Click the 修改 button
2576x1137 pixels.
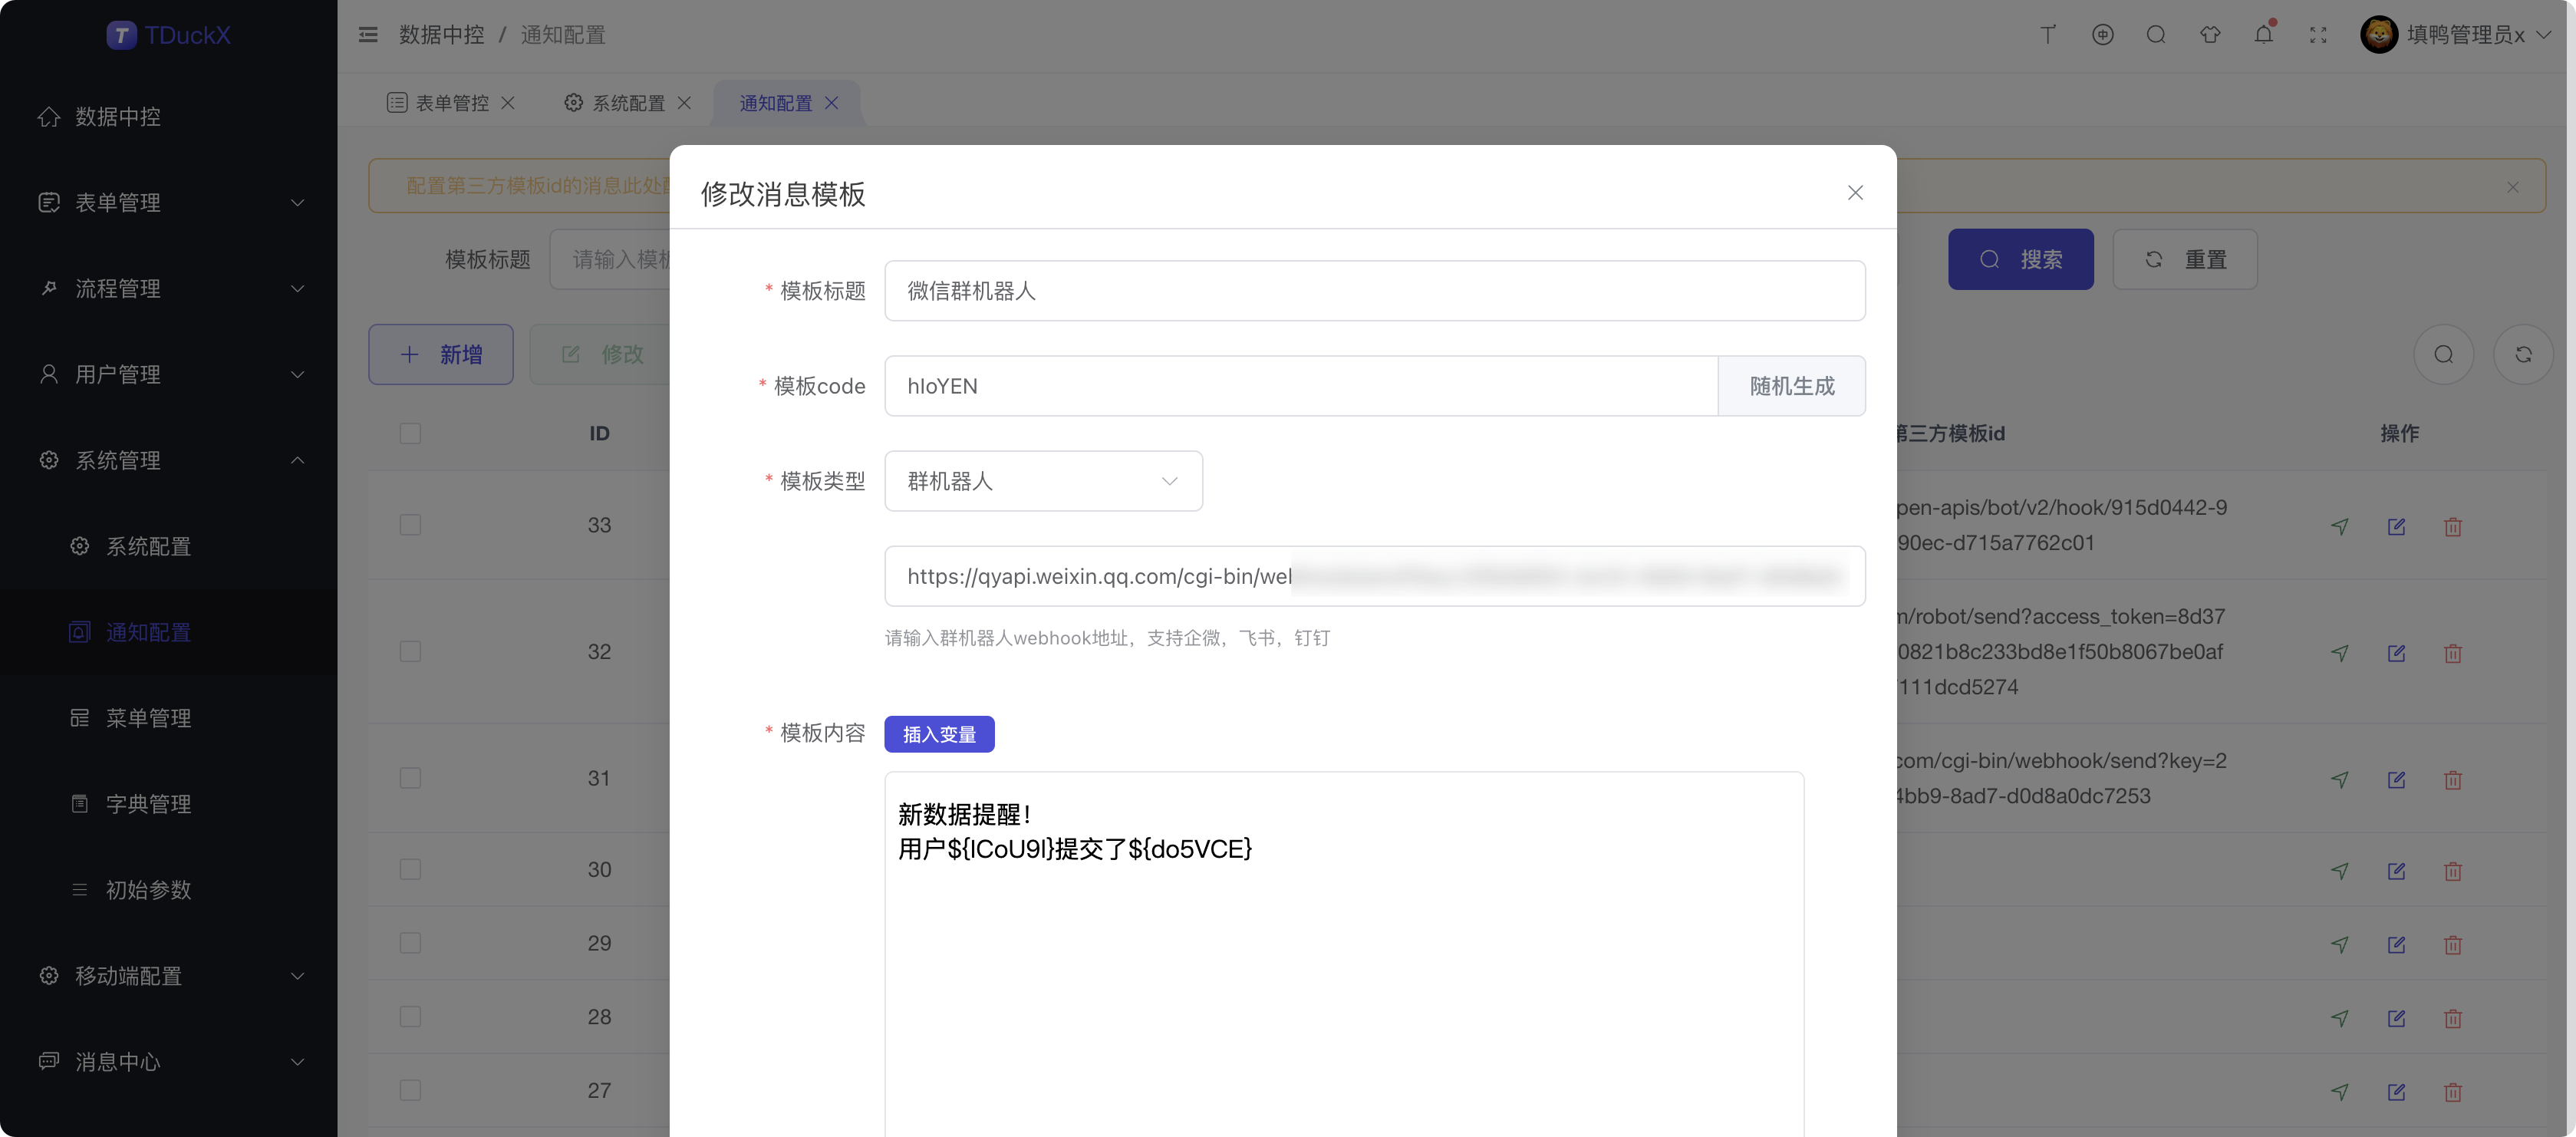click(x=600, y=354)
